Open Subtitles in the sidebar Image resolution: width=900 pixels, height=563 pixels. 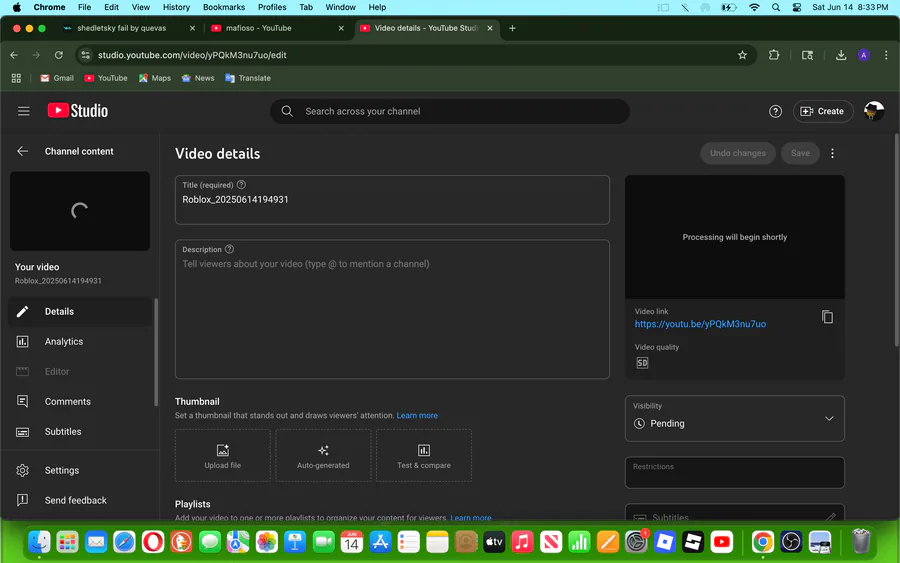pos(80,432)
